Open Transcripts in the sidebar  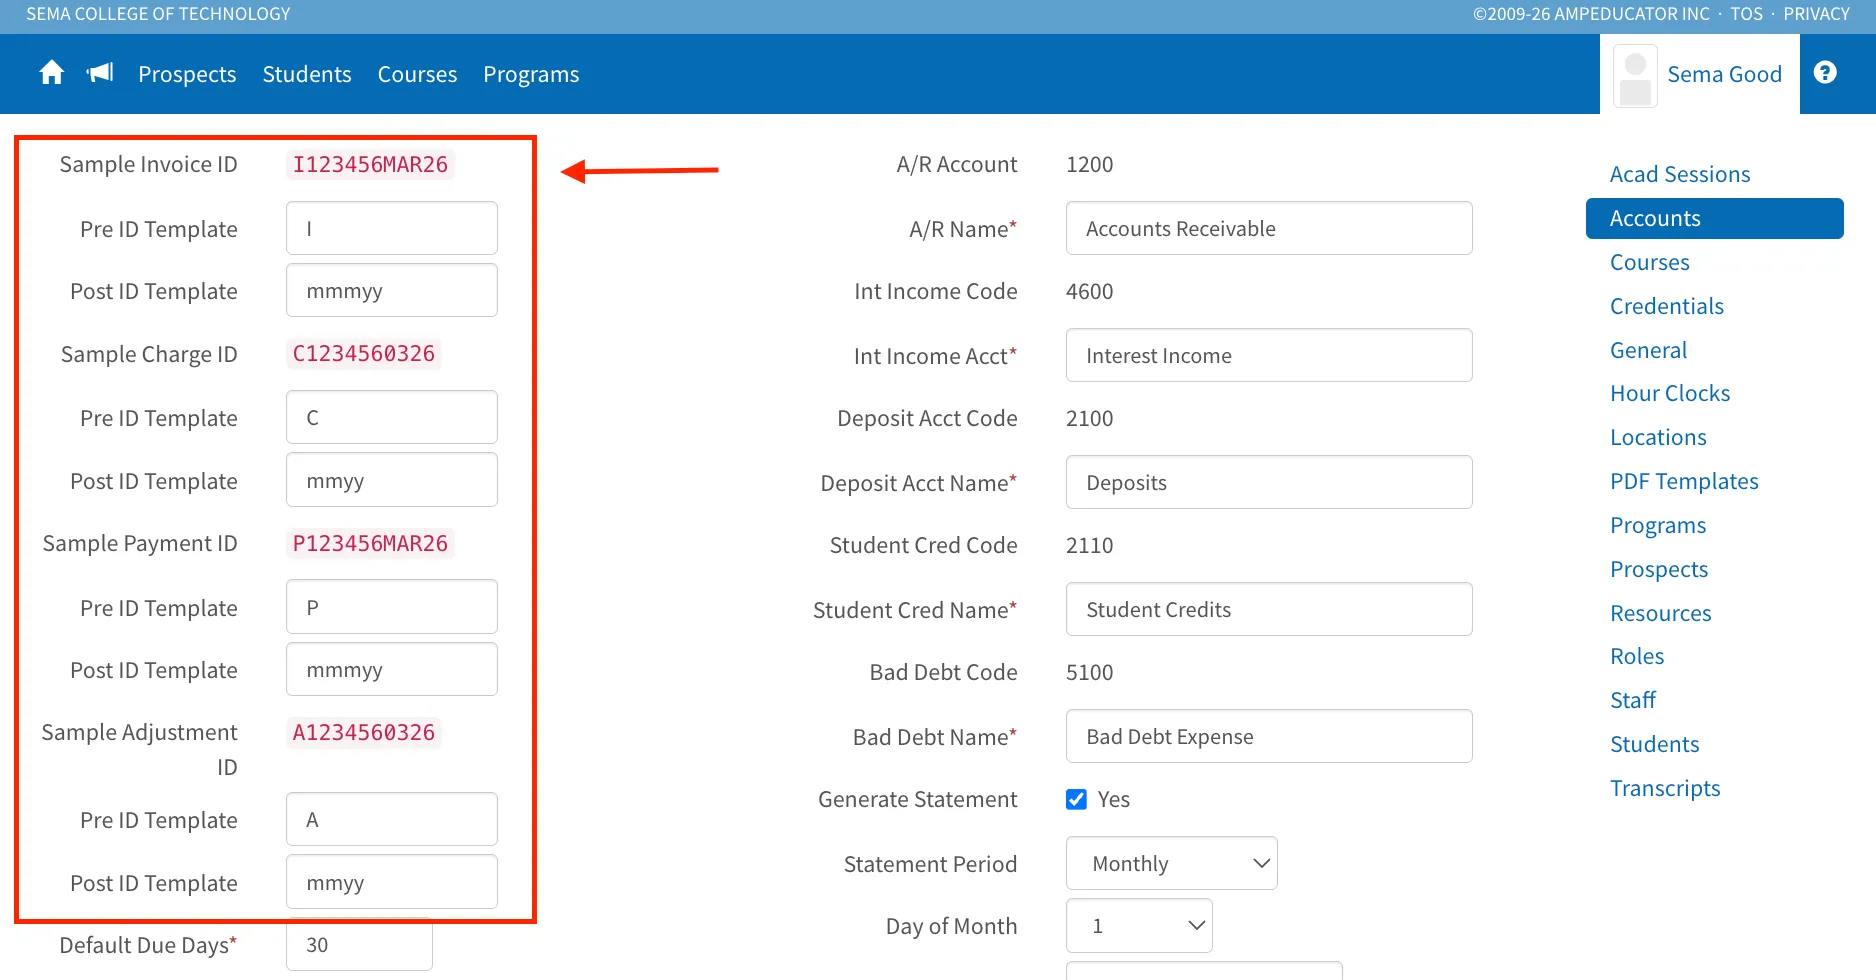(1665, 788)
